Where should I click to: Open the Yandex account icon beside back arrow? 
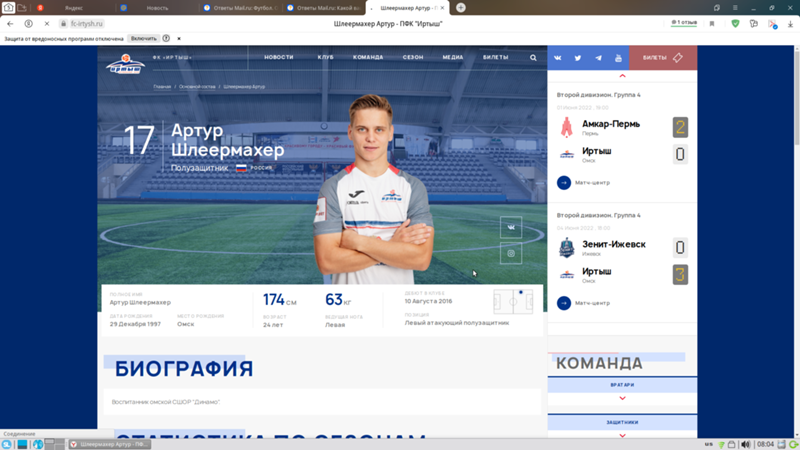click(29, 23)
